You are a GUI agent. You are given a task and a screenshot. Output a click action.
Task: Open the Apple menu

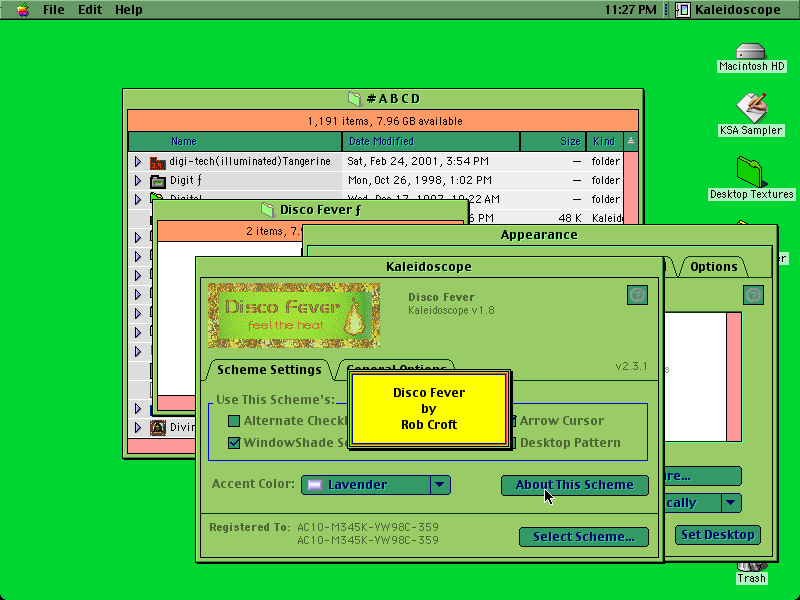tap(22, 9)
